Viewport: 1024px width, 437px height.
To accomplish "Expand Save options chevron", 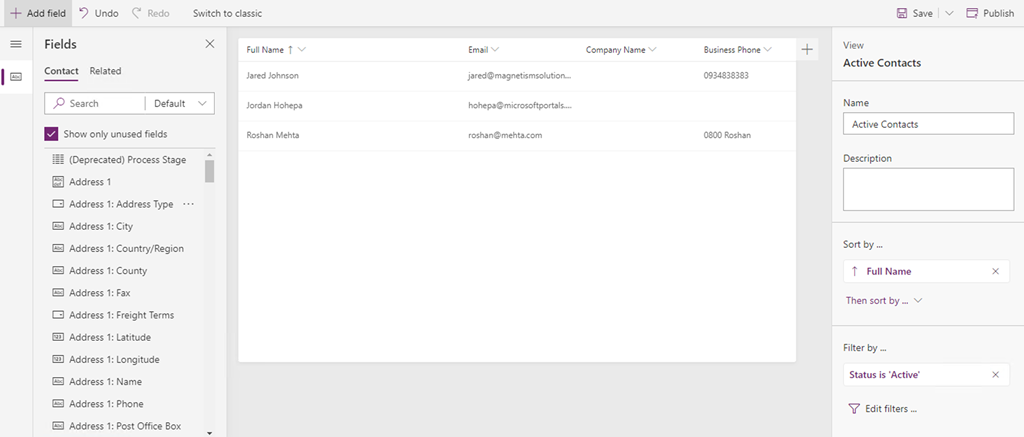I will click(949, 13).
